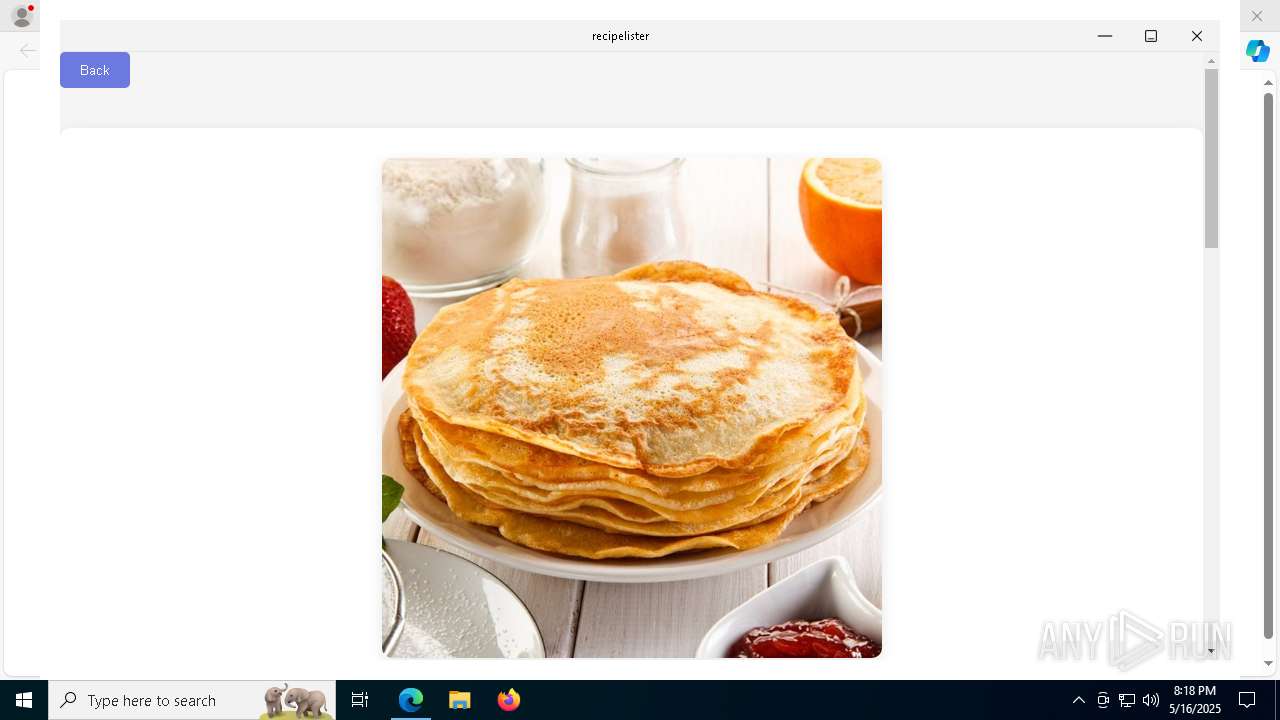Click the Edge window's scrollbar down arrow
Viewport: 1280px width, 720px height.
(1268, 663)
